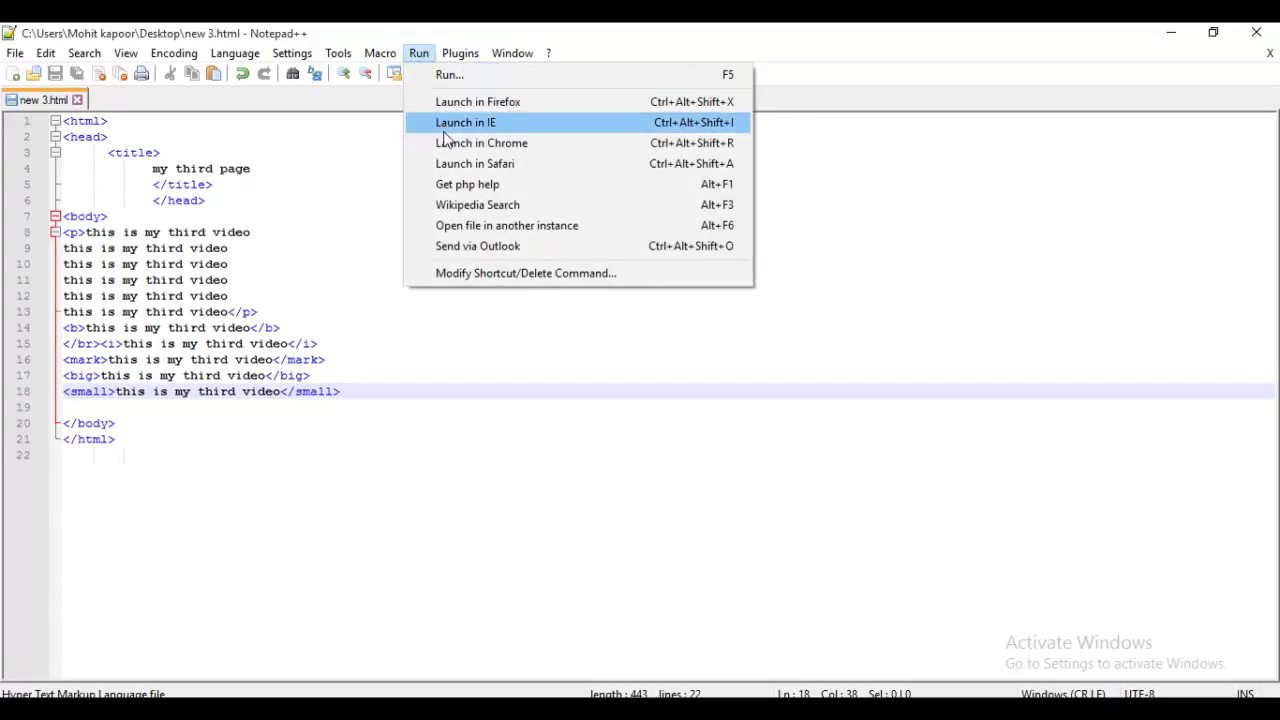The height and width of the screenshot is (720, 1280).
Task: Click the Save All toolbar icon
Action: (x=77, y=74)
